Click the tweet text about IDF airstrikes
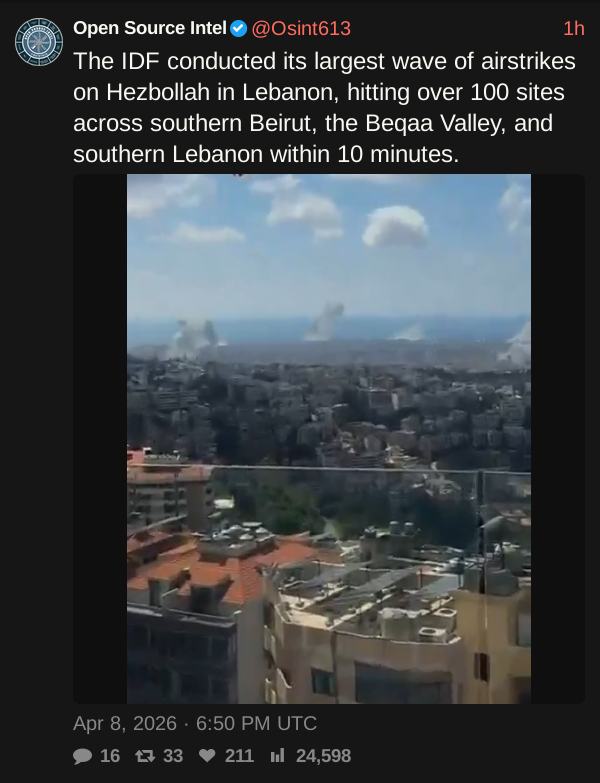 324,108
